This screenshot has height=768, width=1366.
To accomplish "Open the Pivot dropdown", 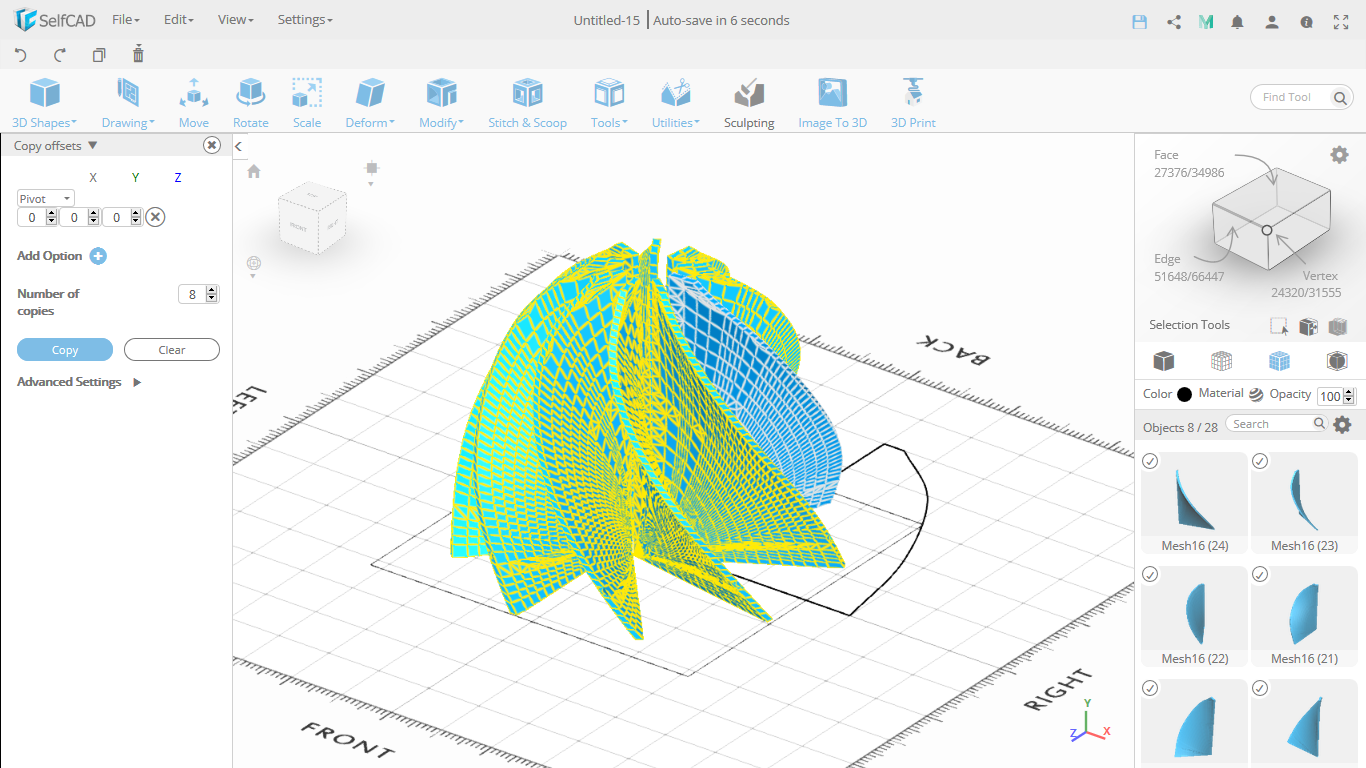I will pos(46,198).
